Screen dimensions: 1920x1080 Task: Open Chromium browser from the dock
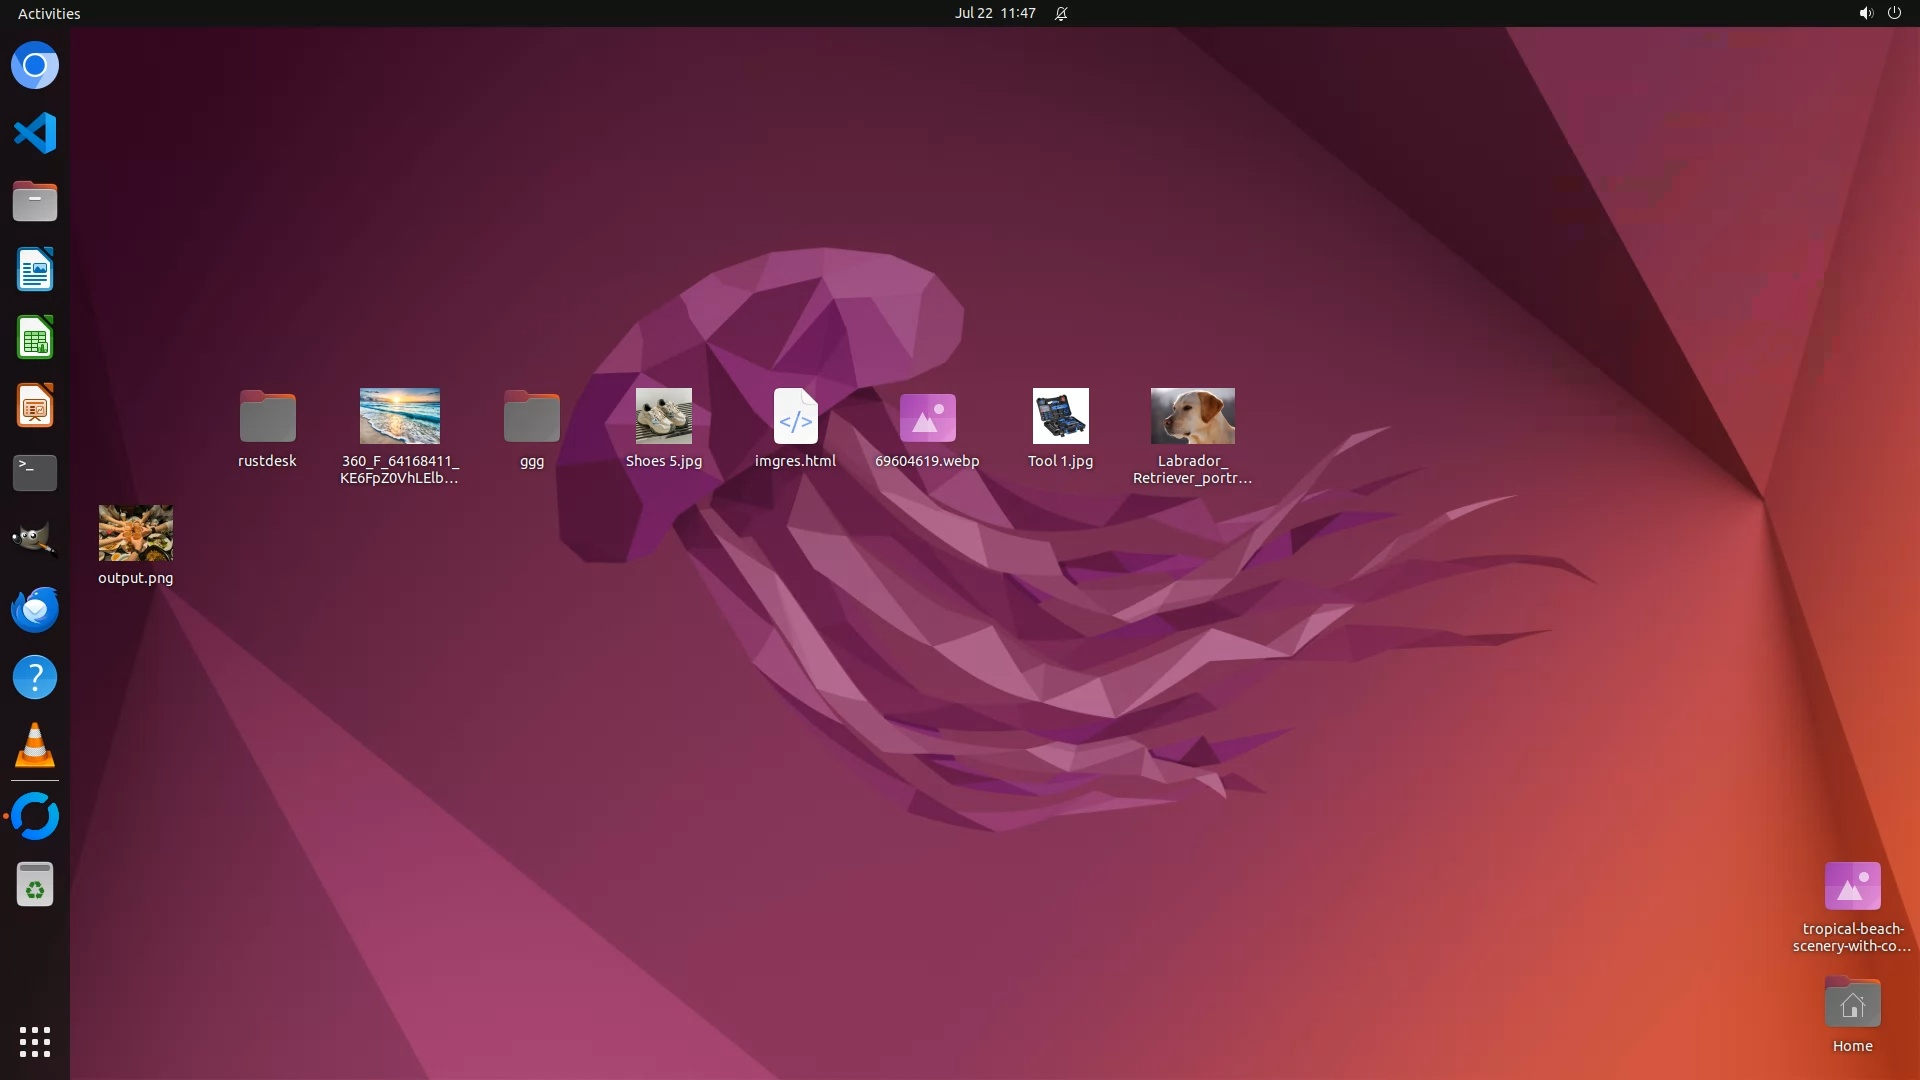coord(35,66)
